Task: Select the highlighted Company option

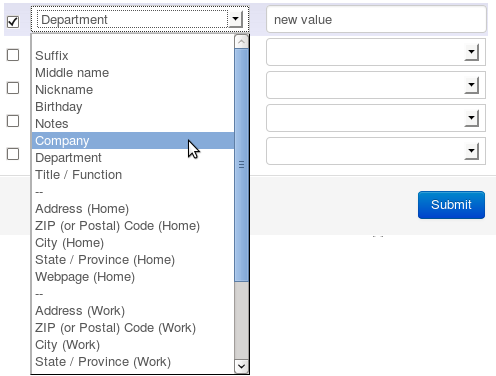Action: pos(133,141)
